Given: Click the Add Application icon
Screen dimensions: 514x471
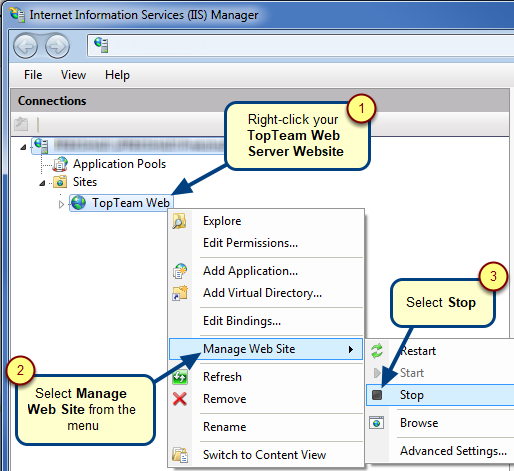Looking at the screenshot, I should click(x=180, y=271).
